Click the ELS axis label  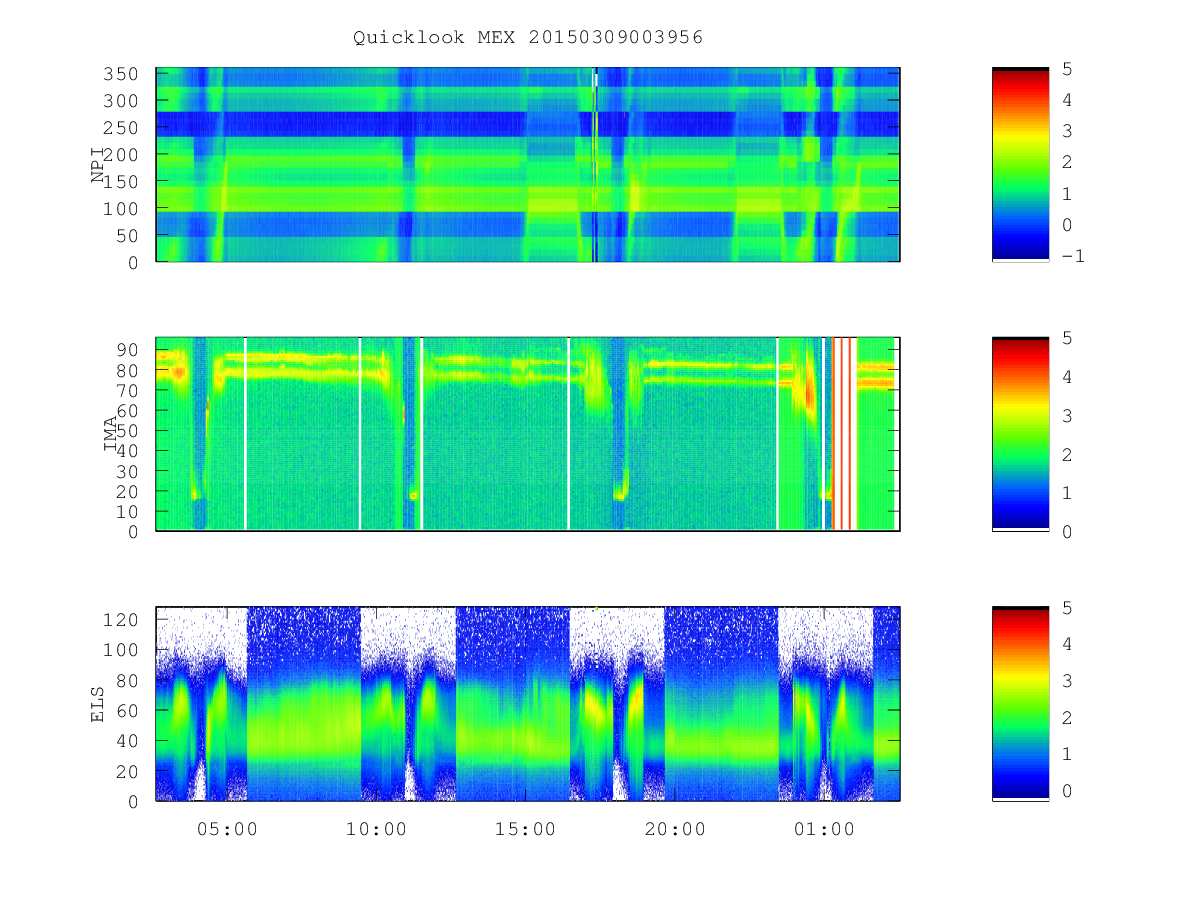coord(98,704)
